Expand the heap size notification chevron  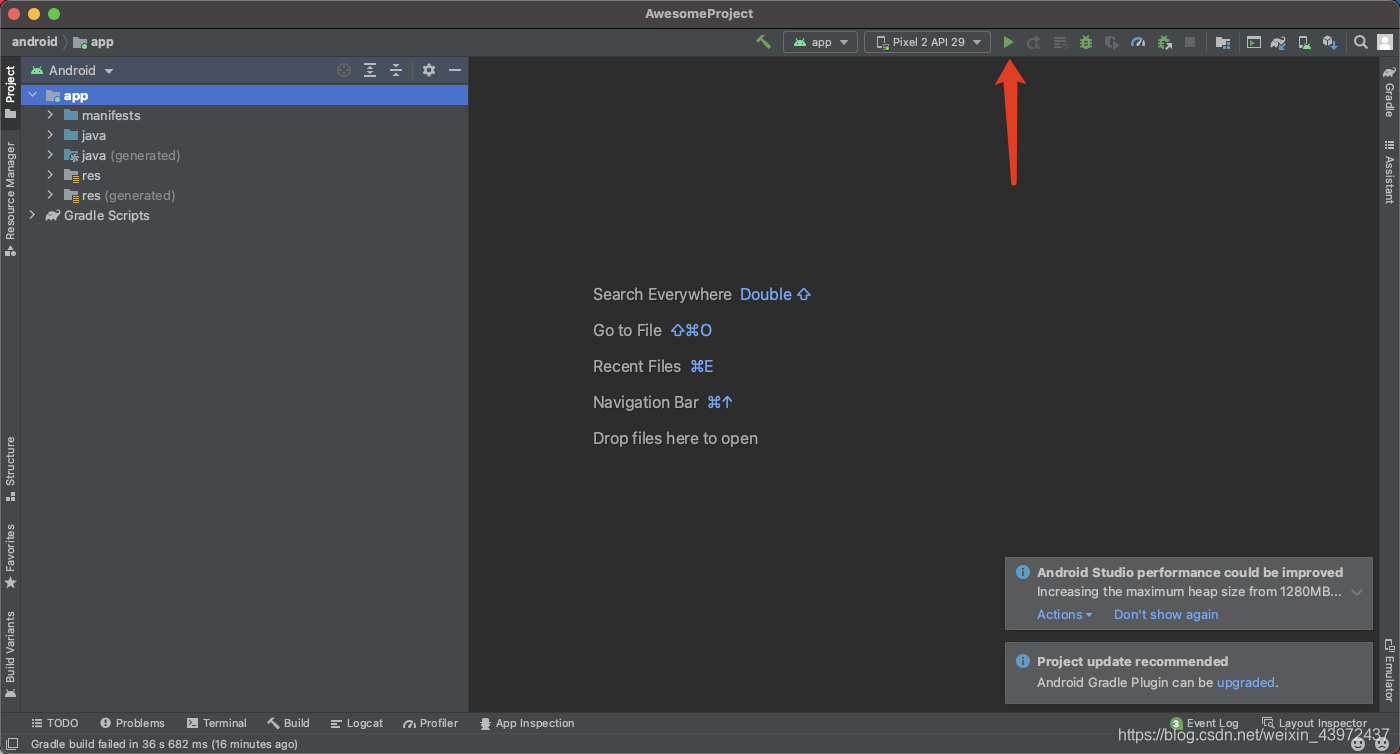click(x=1357, y=592)
